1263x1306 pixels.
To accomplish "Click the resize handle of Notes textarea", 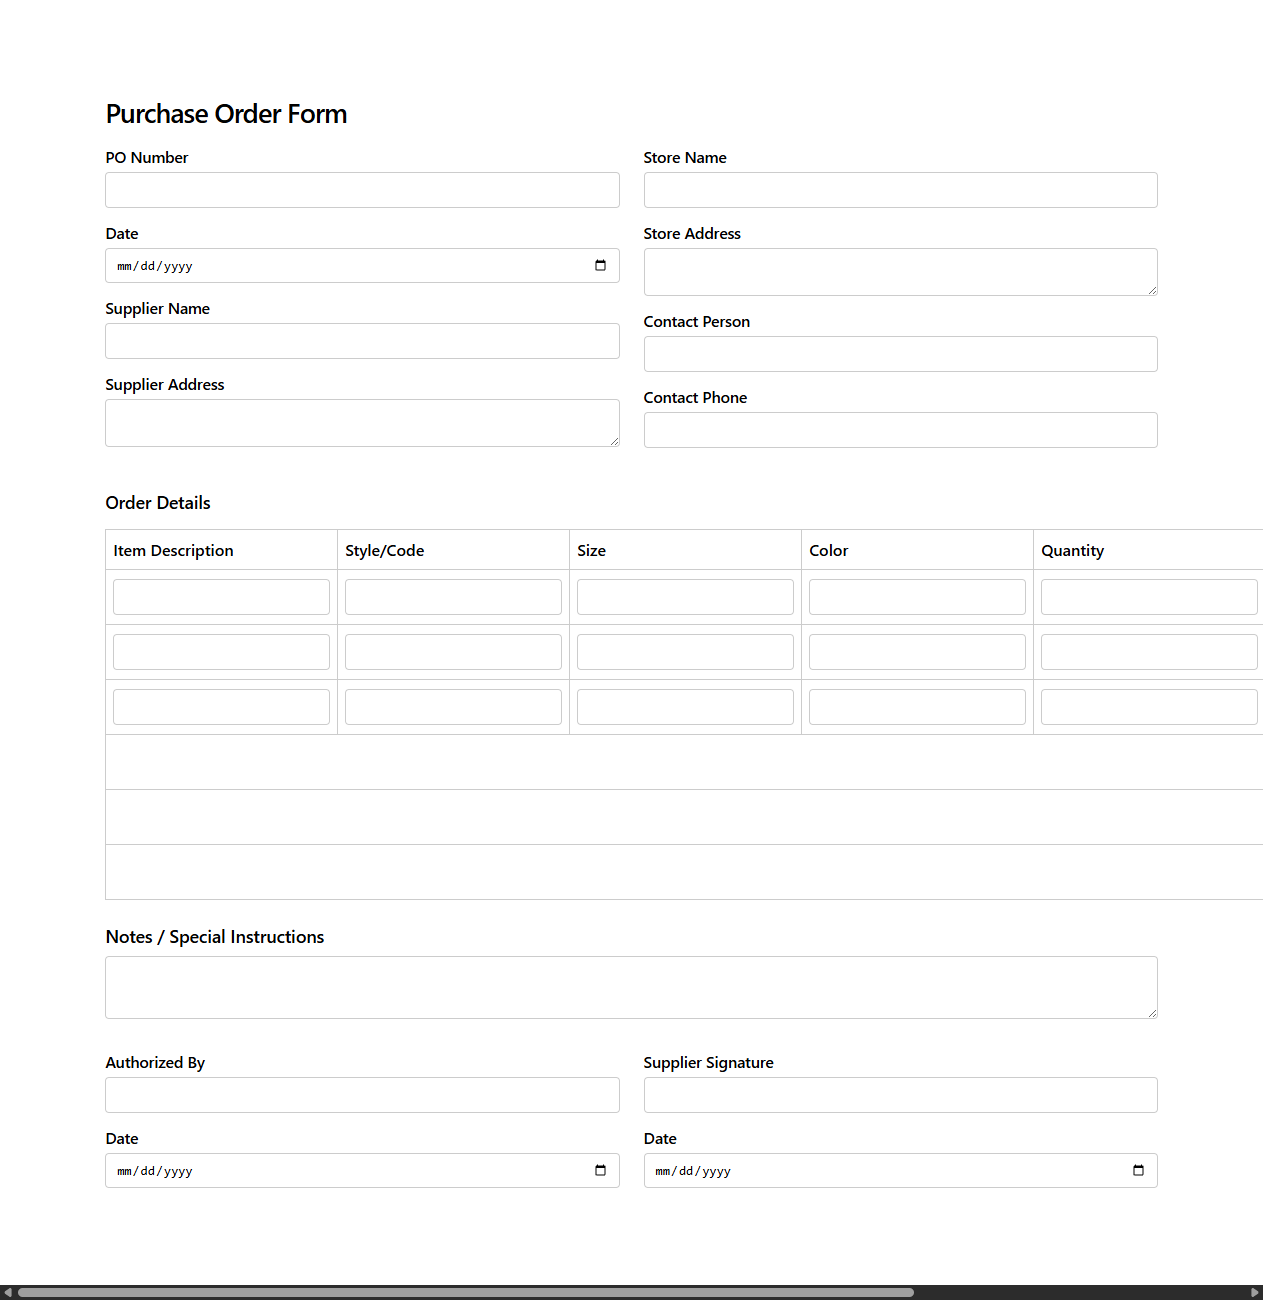I will (1152, 1013).
